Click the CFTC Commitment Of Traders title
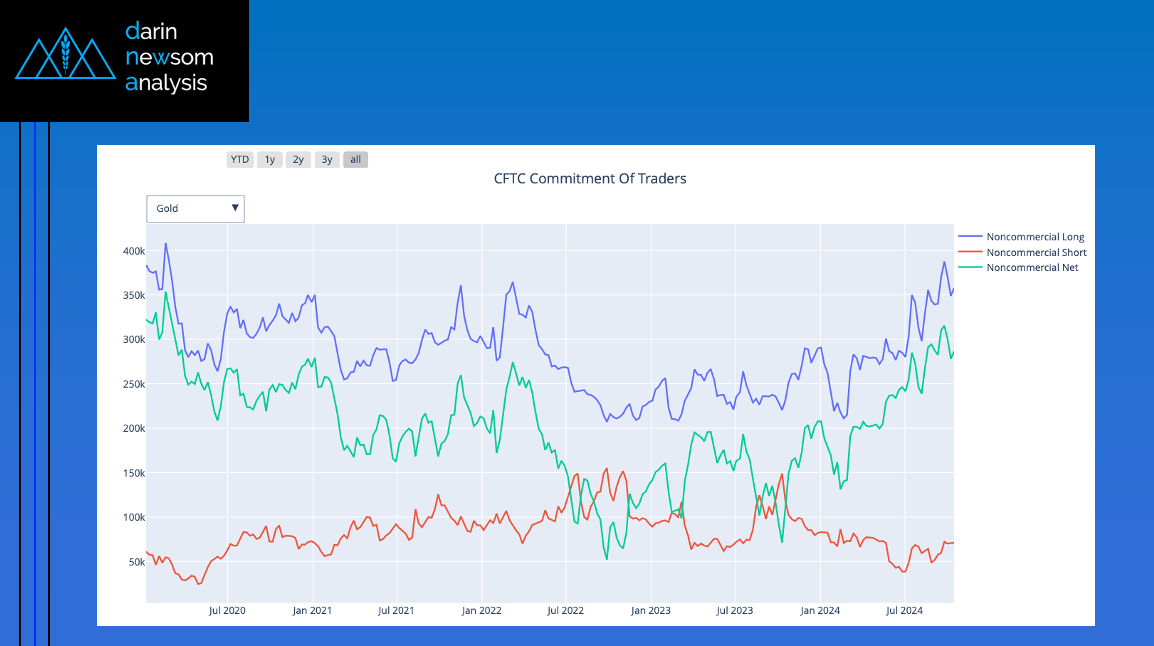Image resolution: width=1154 pixels, height=646 pixels. 590,179
